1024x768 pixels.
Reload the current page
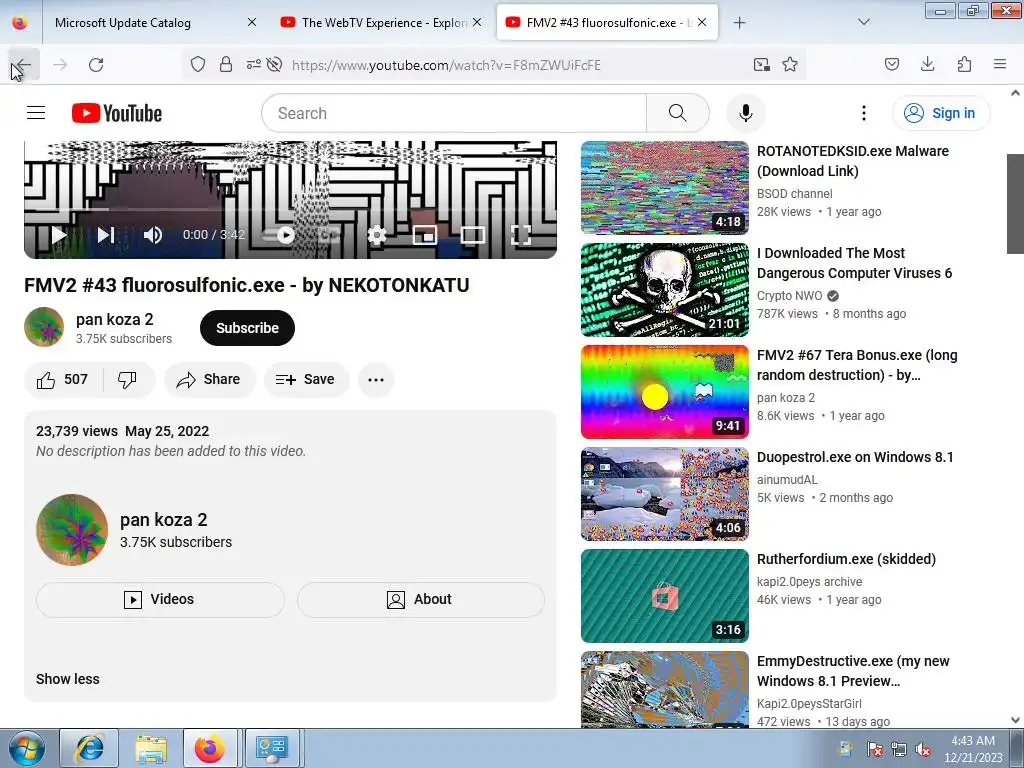coord(96,65)
